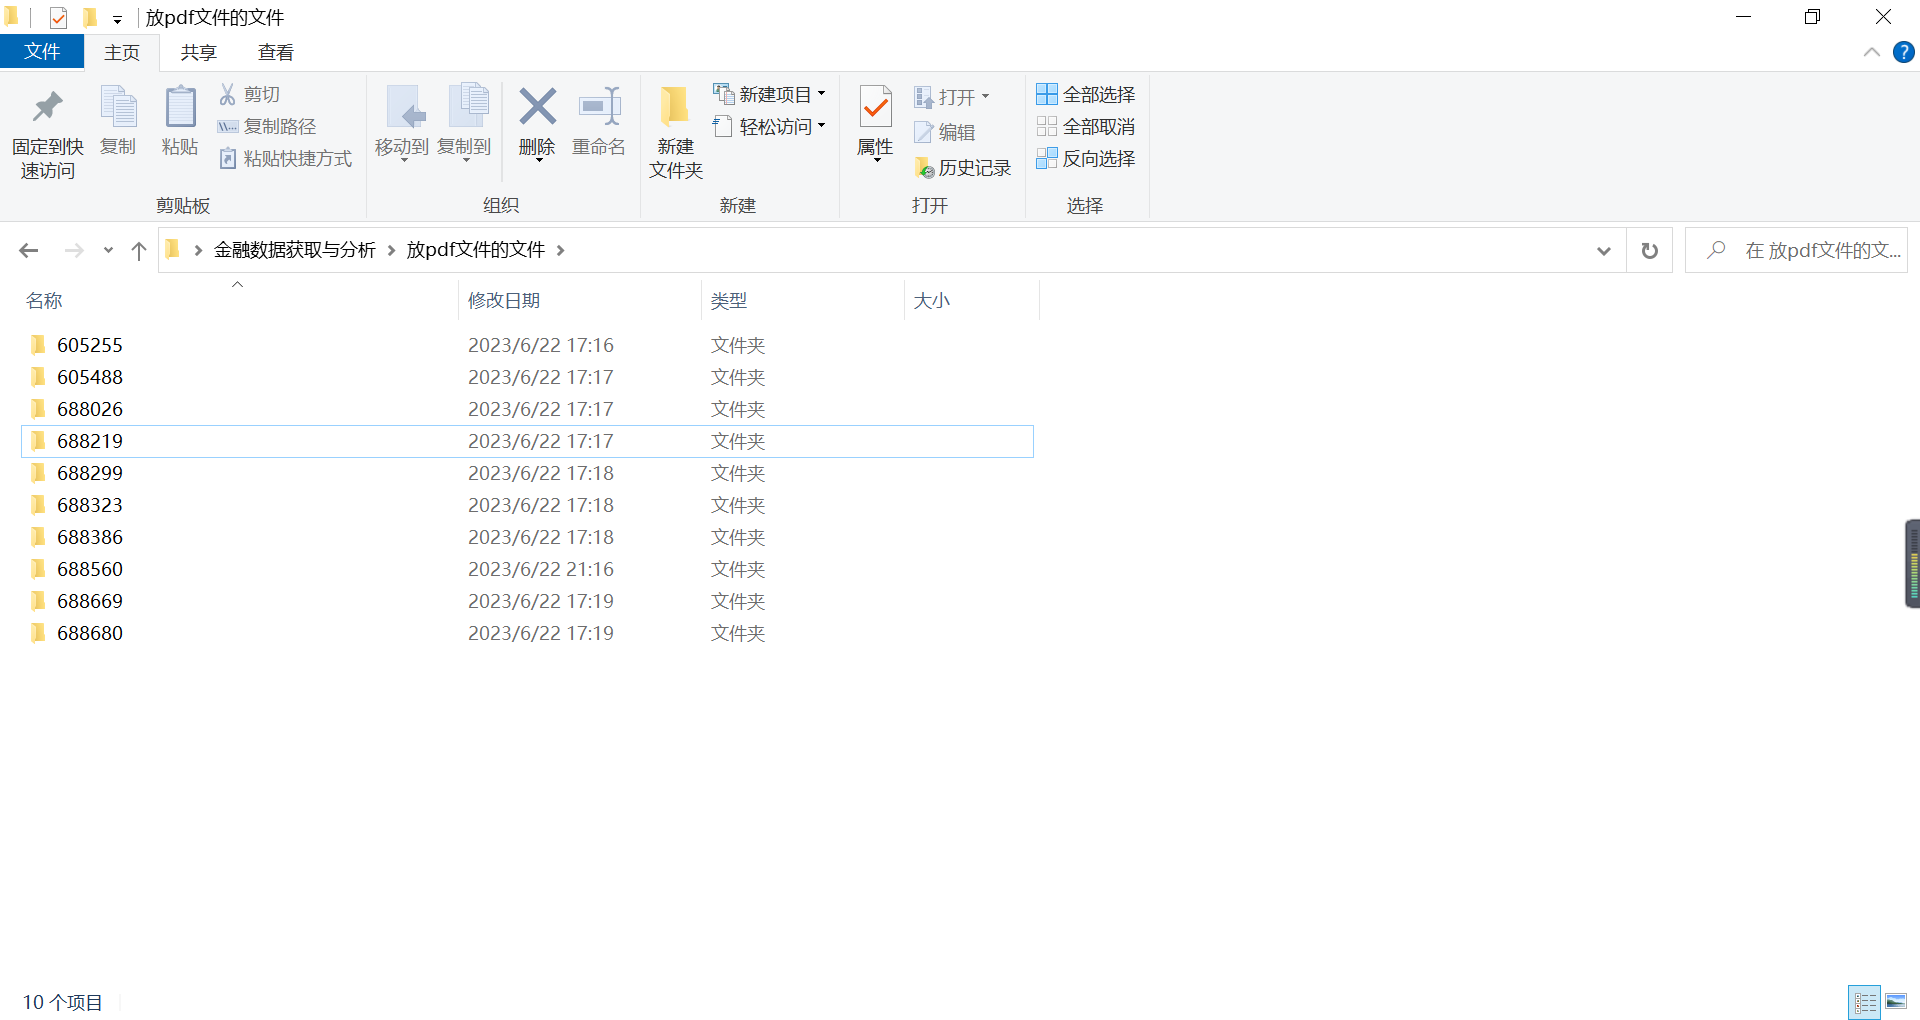This screenshot has height=1020, width=1920.
Task: Open Customize Quick Access Toolbar dropdown
Action: (x=117, y=19)
